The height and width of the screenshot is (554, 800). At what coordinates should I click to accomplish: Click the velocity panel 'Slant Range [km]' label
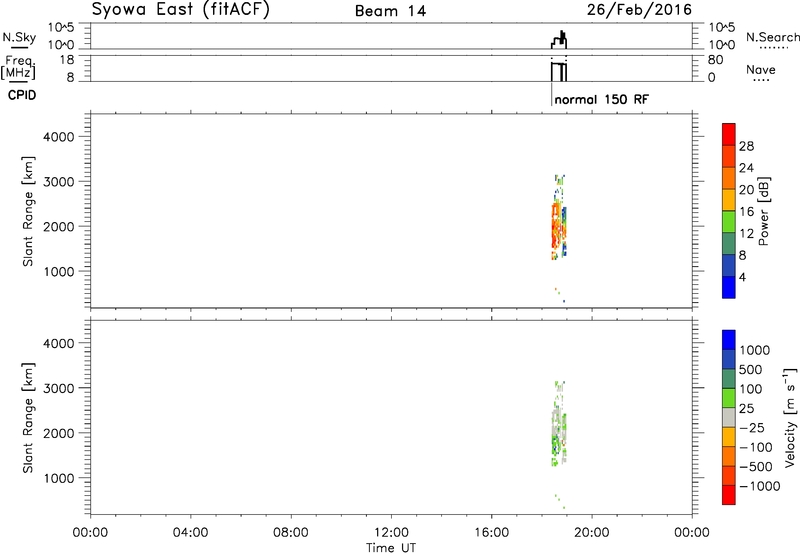pos(28,418)
